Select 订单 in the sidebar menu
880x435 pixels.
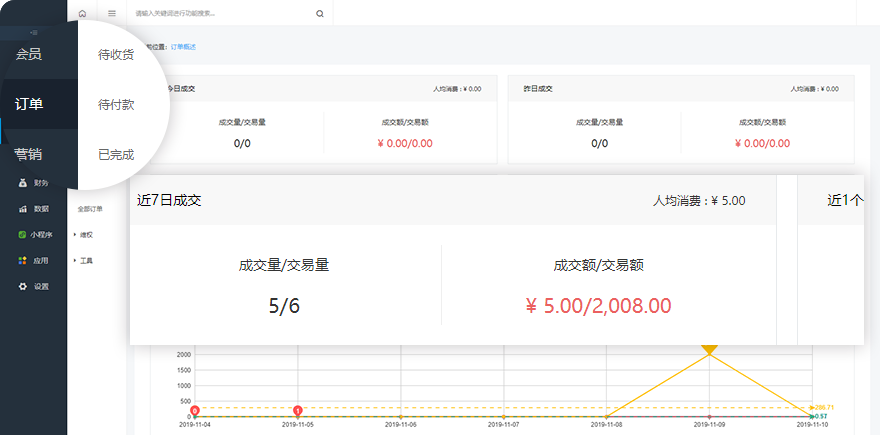[x=29, y=104]
